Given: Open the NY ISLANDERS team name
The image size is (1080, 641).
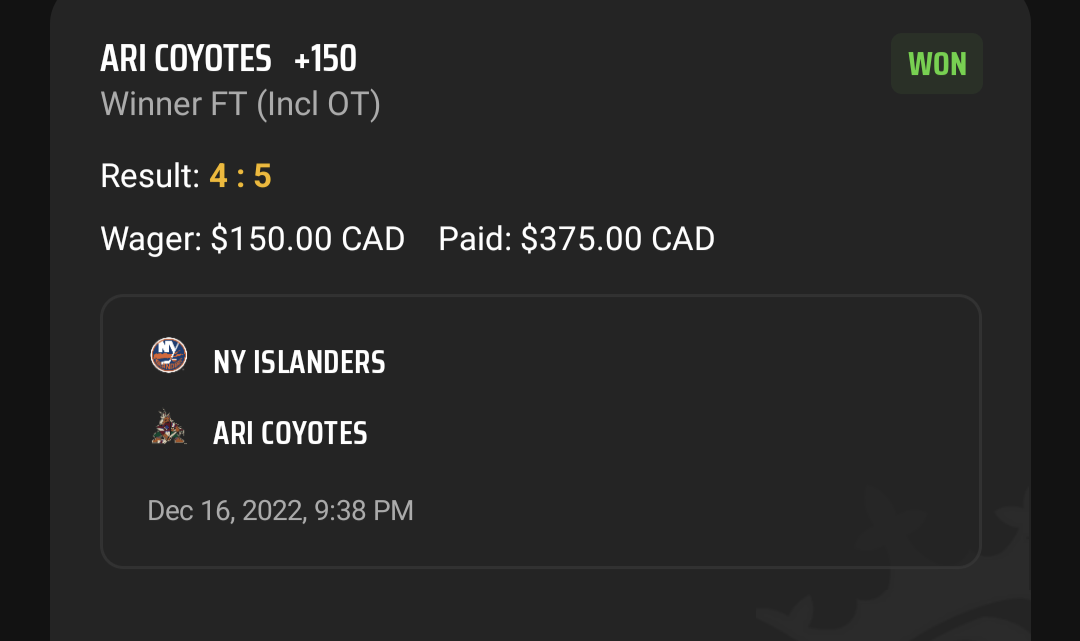Looking at the screenshot, I should [299, 362].
